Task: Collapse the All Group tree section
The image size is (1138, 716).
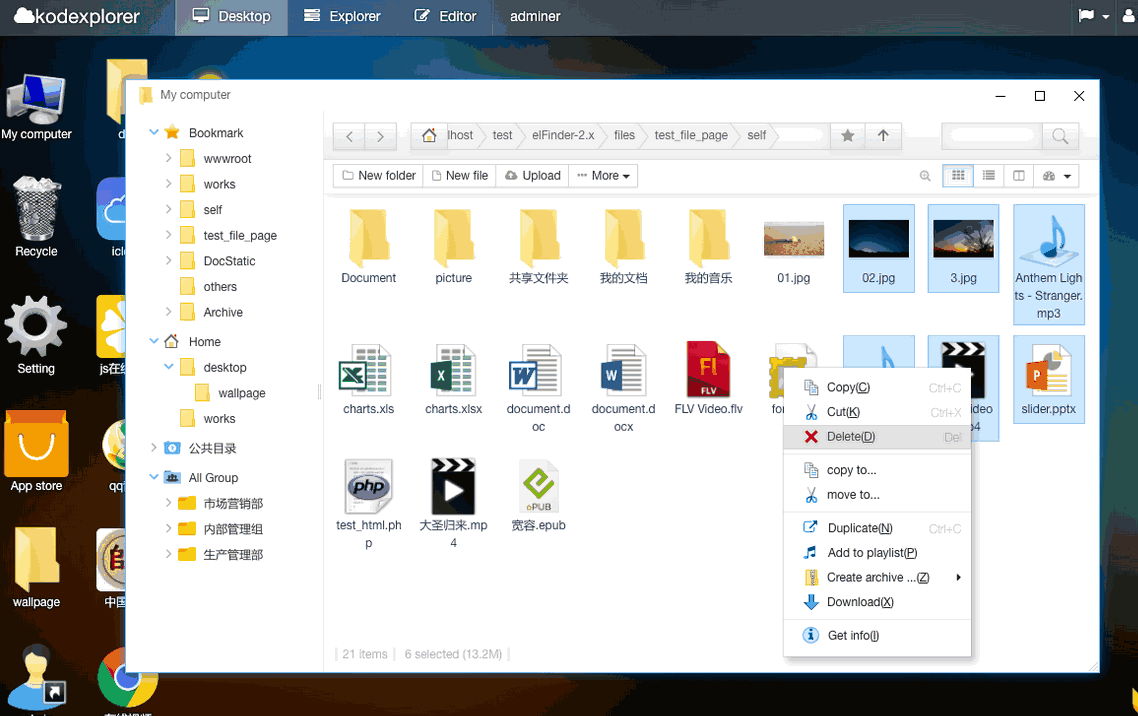Action: (154, 477)
